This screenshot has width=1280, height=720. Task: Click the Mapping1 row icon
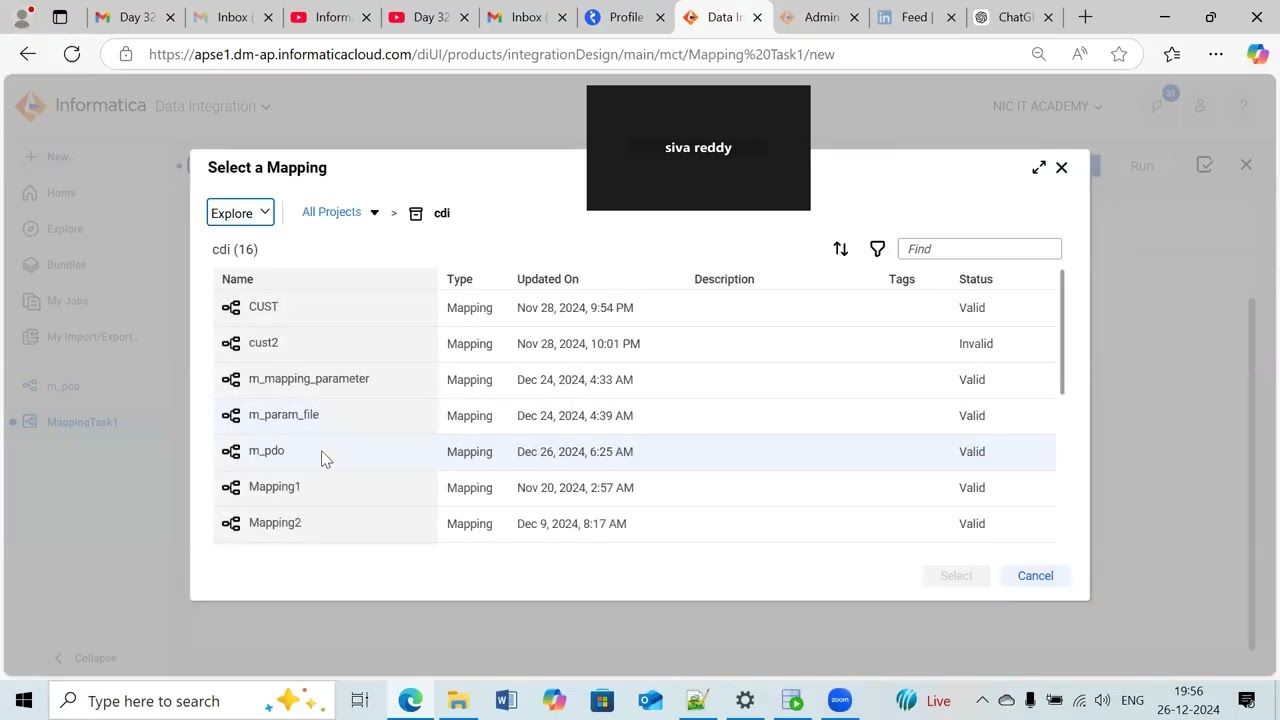(x=231, y=488)
